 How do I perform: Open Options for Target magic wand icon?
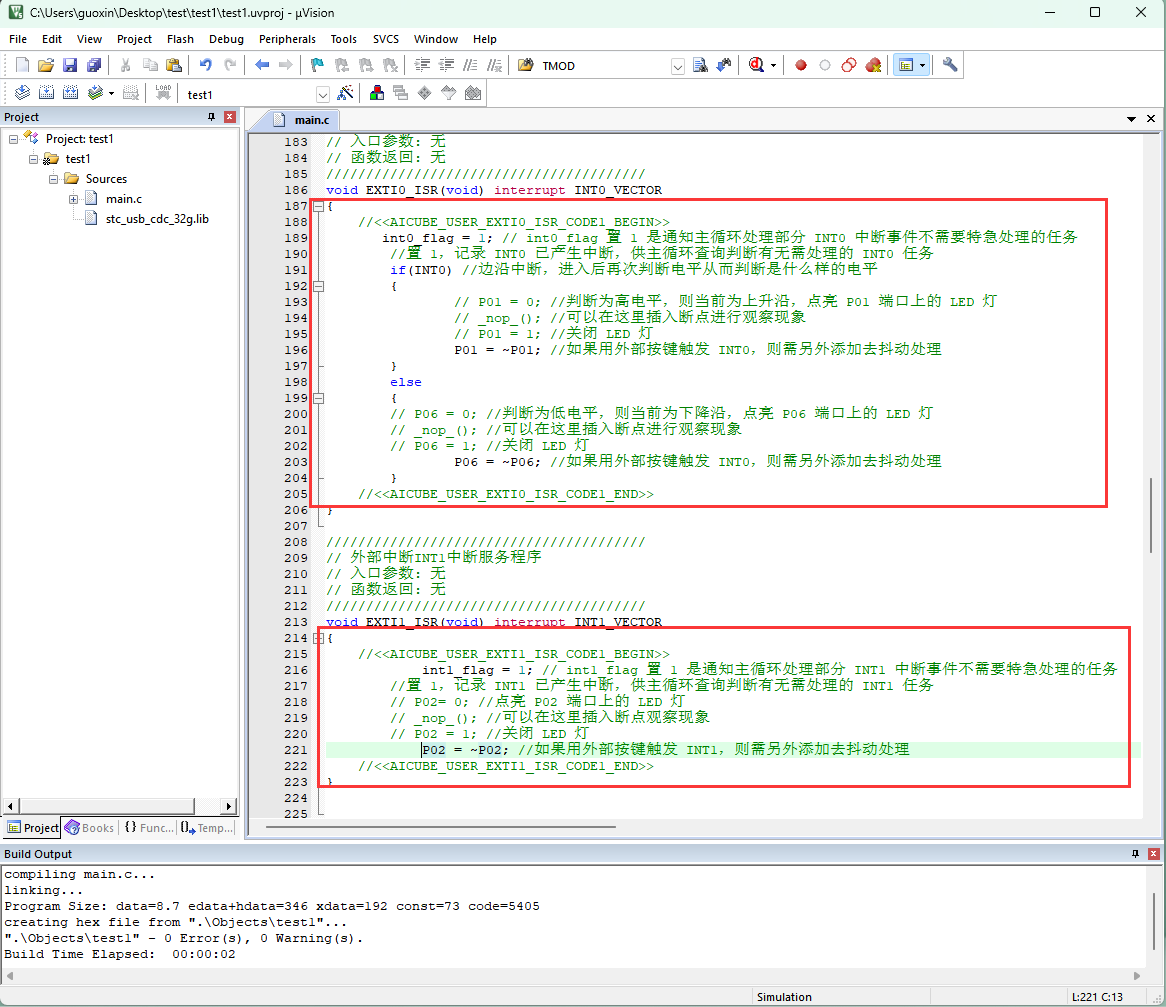[x=346, y=93]
